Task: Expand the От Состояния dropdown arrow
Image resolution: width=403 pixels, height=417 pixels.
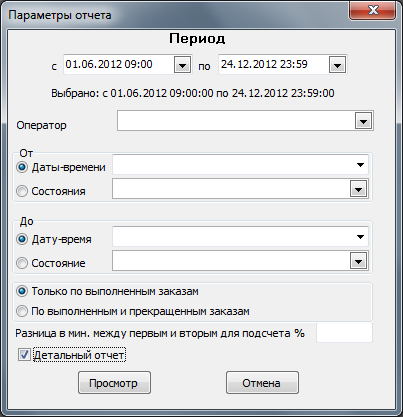Action: tap(358, 189)
